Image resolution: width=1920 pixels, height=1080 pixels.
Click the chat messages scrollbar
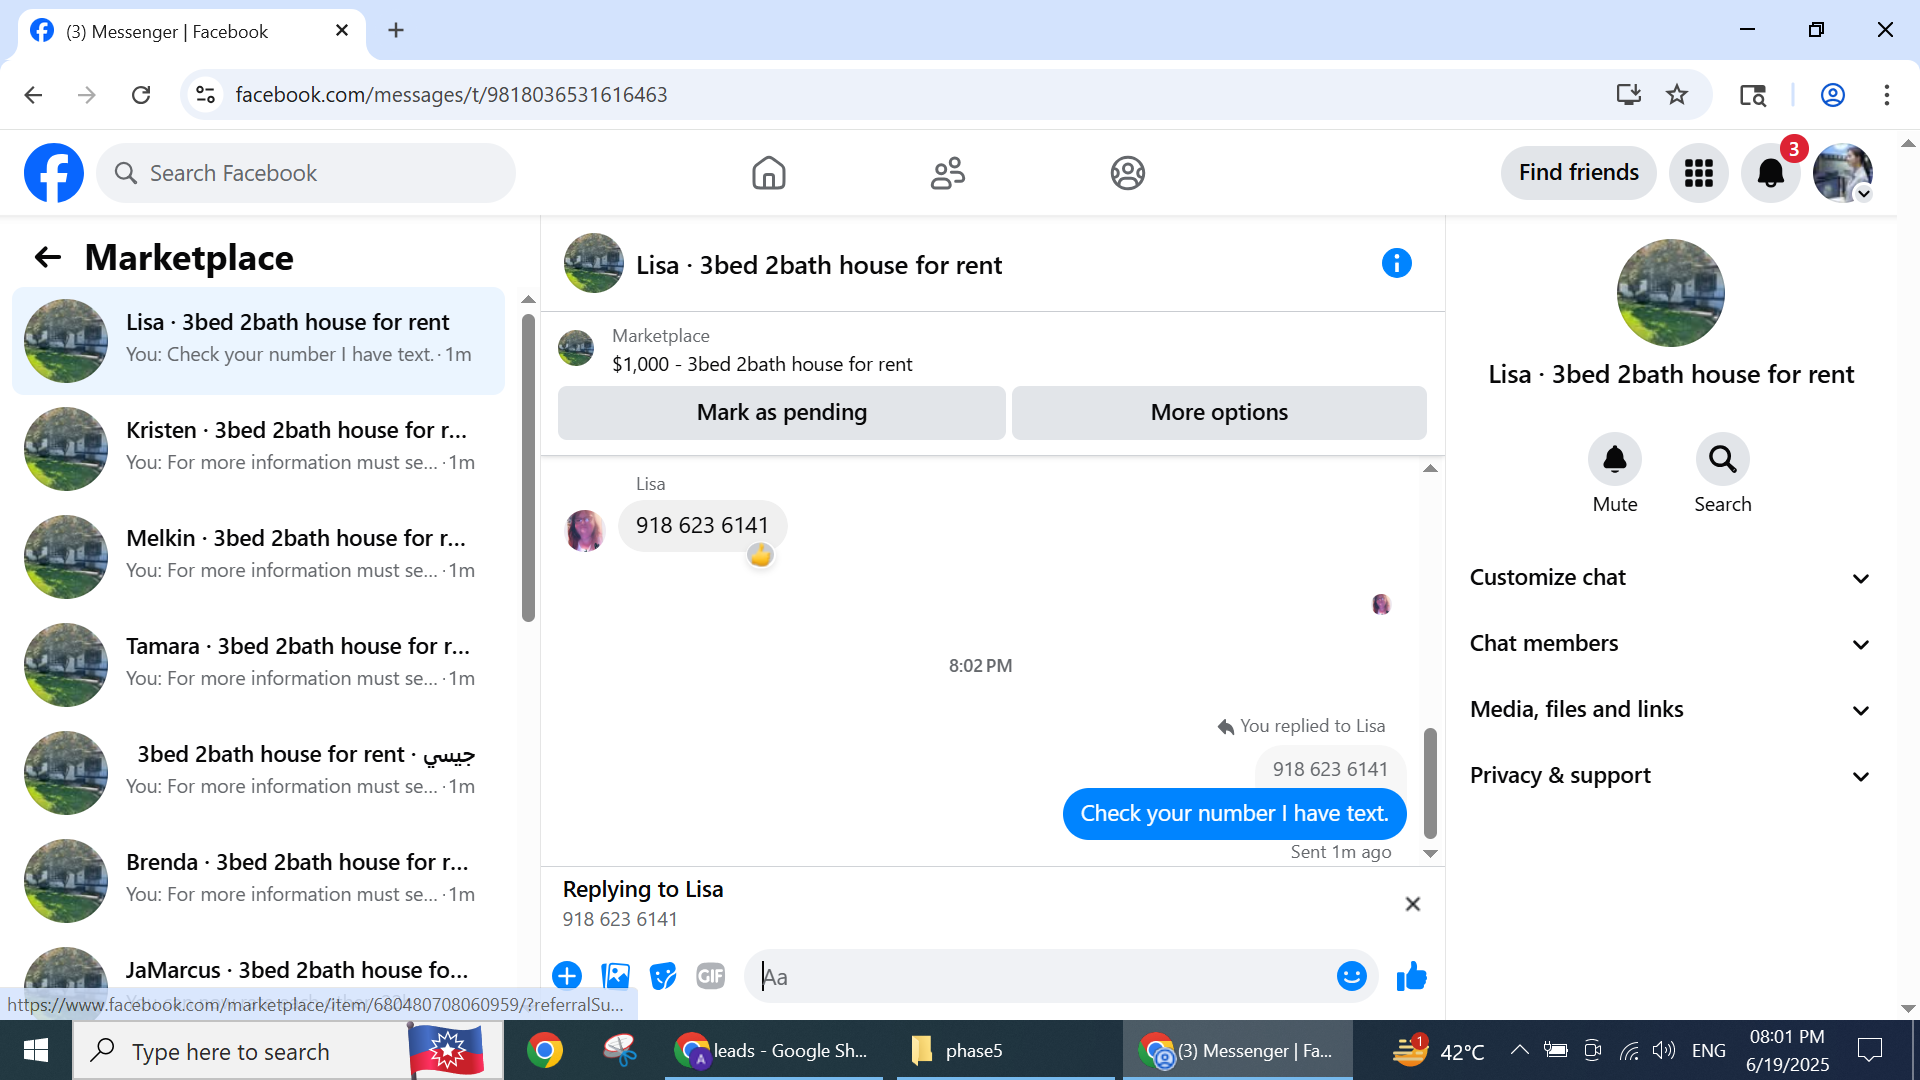[1430, 783]
